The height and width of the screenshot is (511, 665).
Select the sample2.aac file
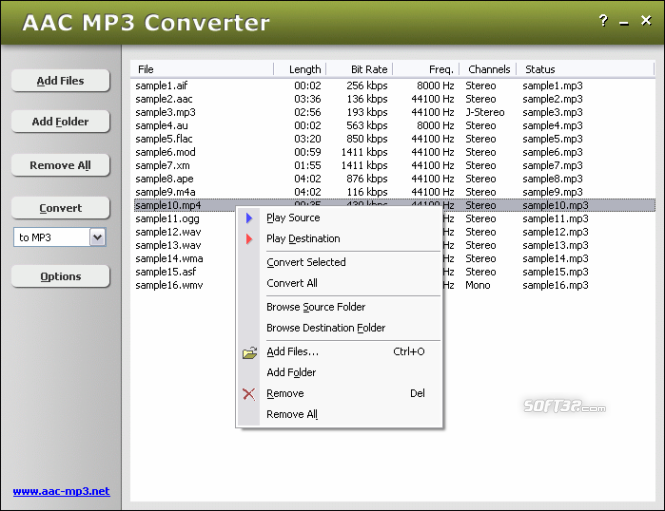tap(164, 99)
